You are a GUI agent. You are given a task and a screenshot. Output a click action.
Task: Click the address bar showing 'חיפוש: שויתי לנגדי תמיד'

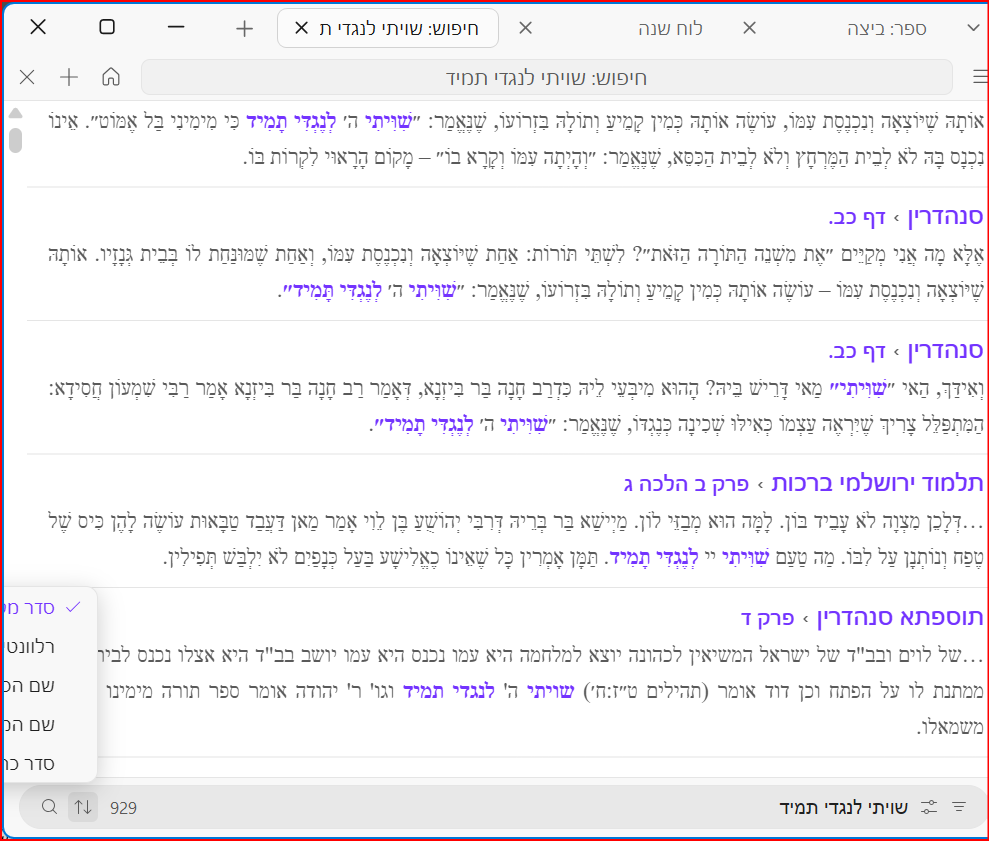(x=547, y=78)
